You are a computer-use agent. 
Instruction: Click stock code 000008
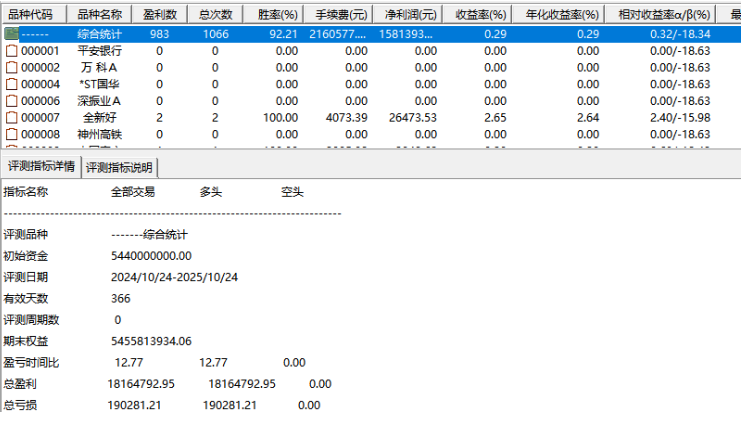click(x=40, y=134)
